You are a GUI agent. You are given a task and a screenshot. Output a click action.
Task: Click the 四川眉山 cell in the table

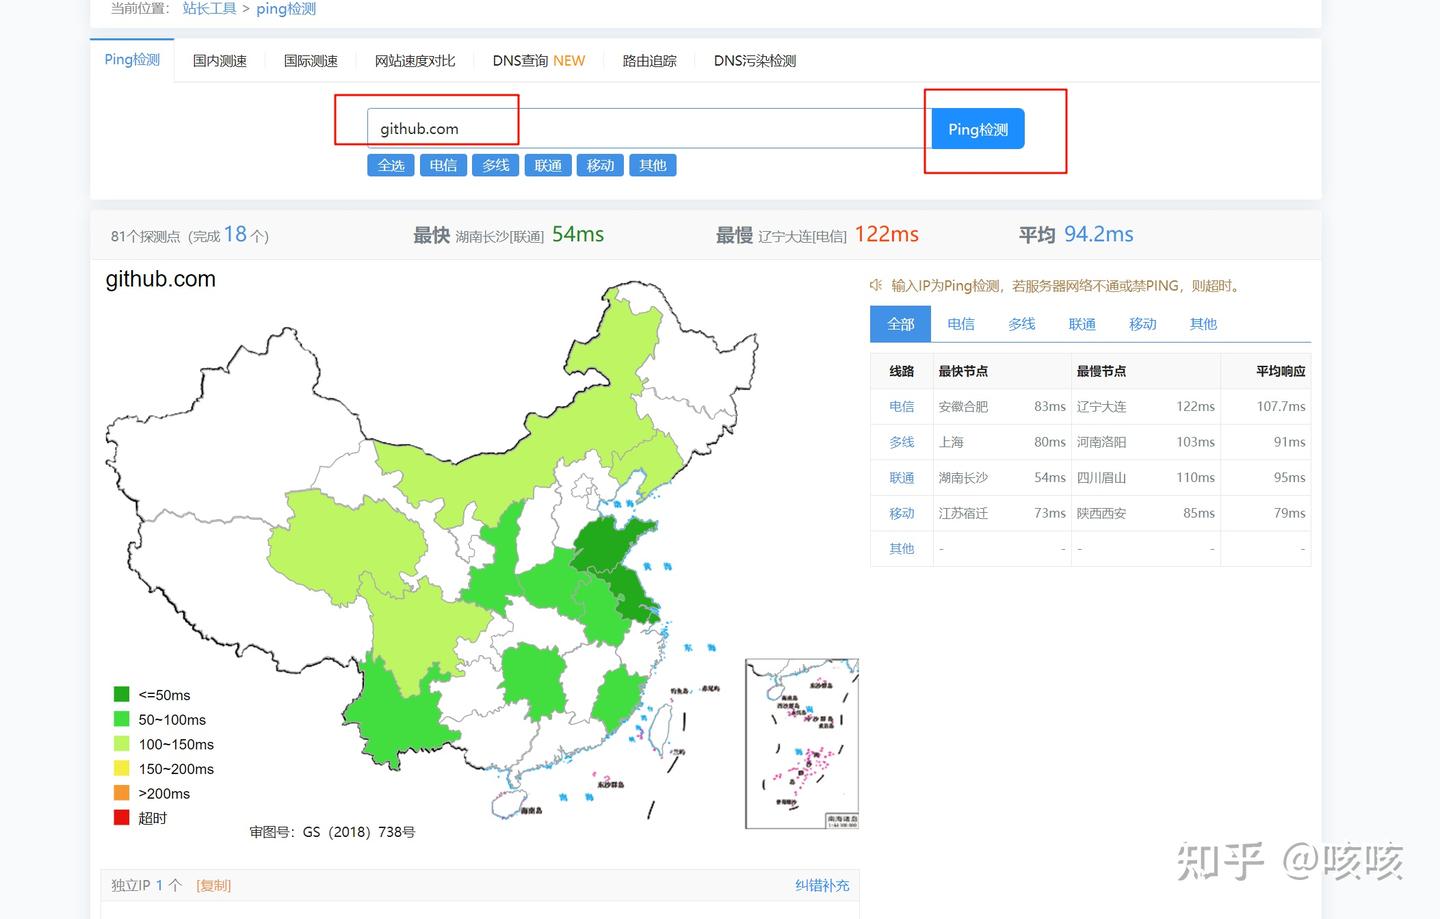click(1101, 478)
